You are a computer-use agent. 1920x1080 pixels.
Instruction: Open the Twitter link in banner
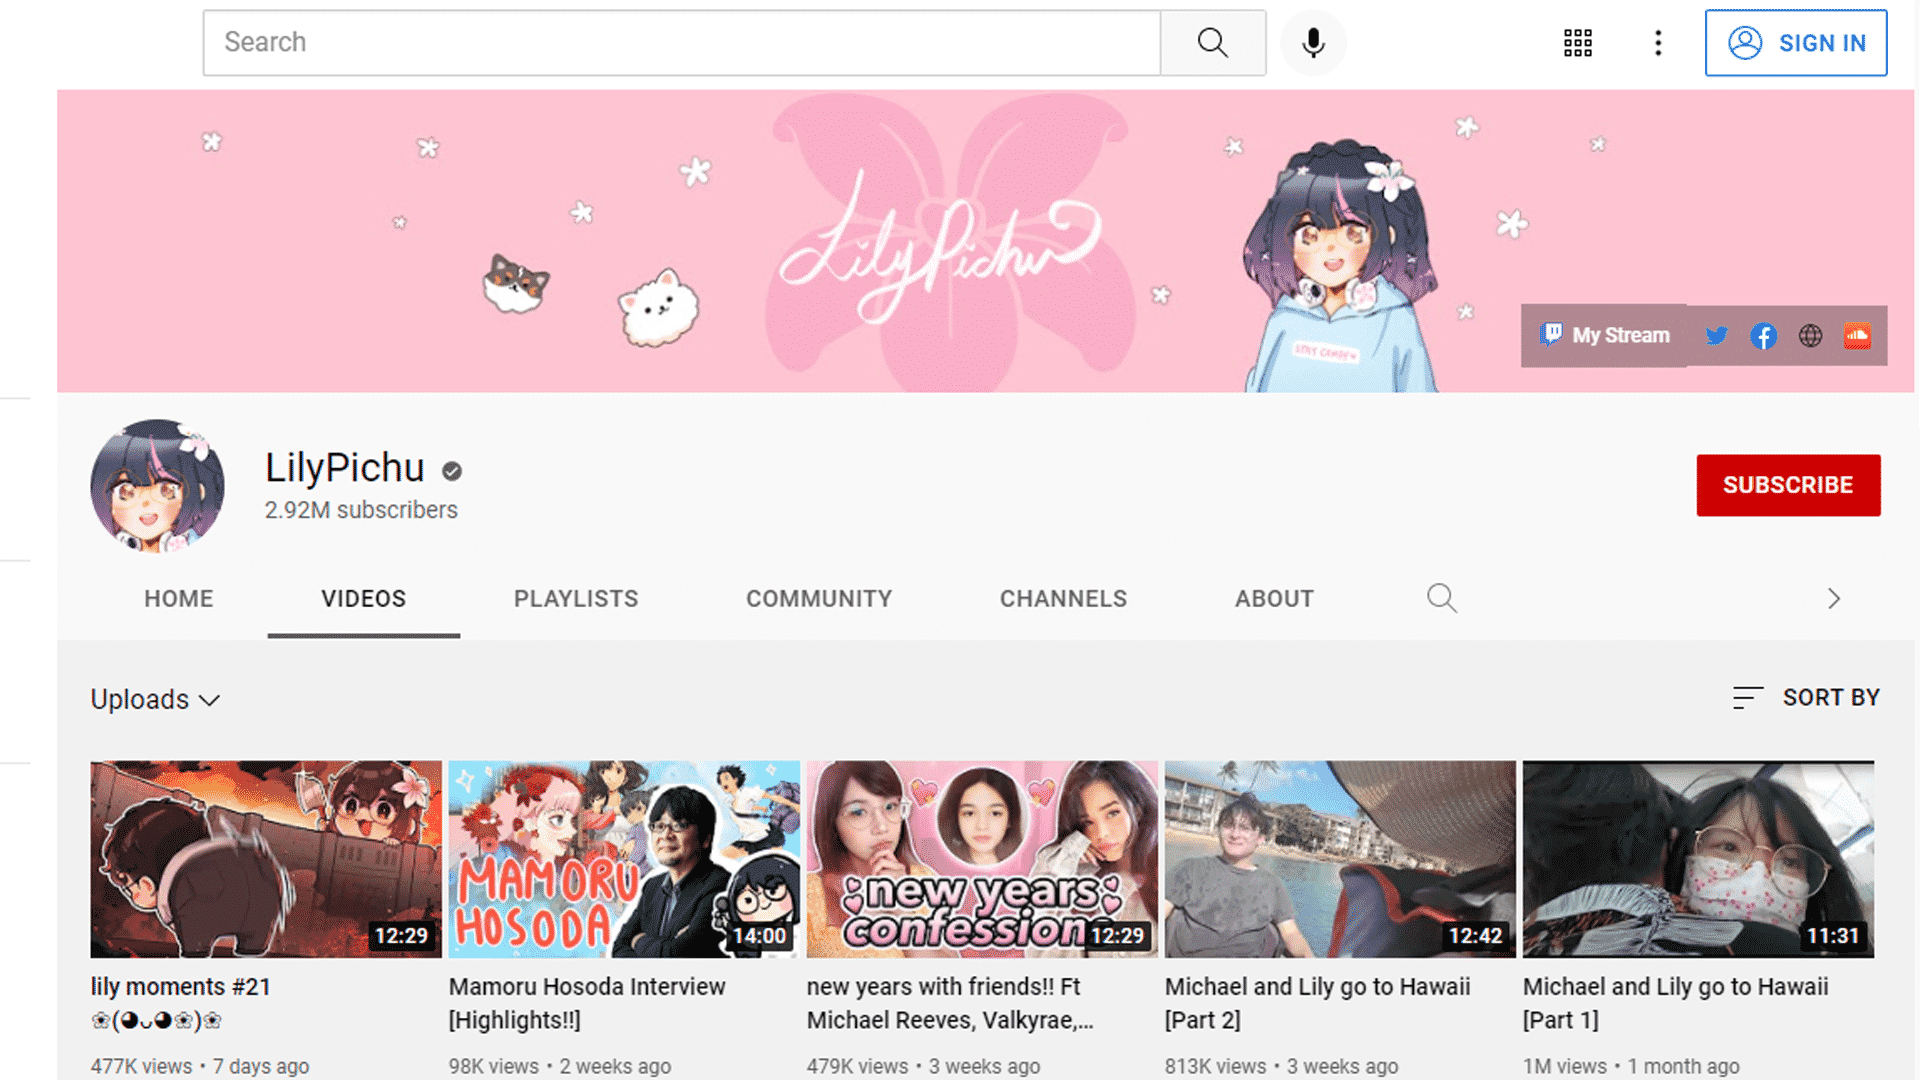coord(1717,336)
